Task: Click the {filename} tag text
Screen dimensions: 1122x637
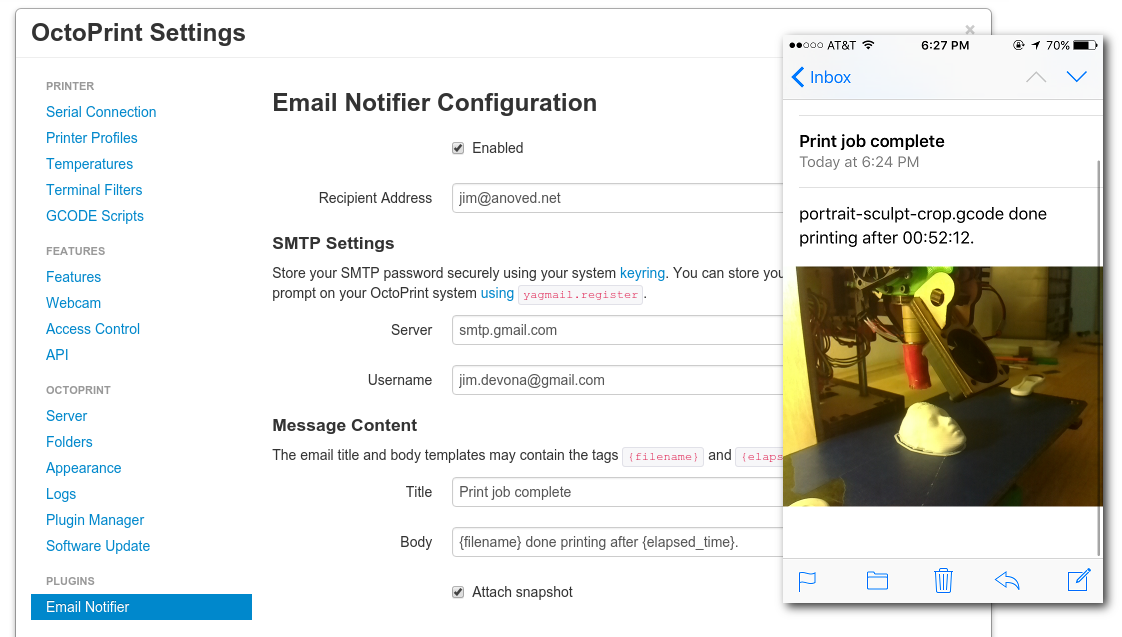Action: (x=663, y=456)
